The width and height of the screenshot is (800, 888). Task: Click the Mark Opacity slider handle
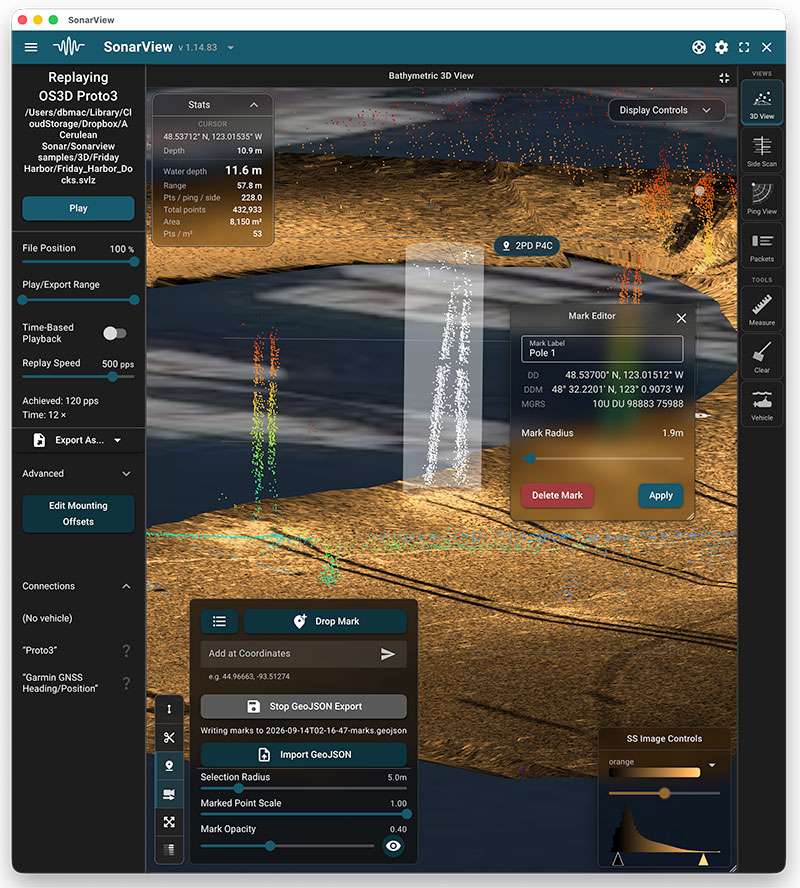tap(270, 846)
